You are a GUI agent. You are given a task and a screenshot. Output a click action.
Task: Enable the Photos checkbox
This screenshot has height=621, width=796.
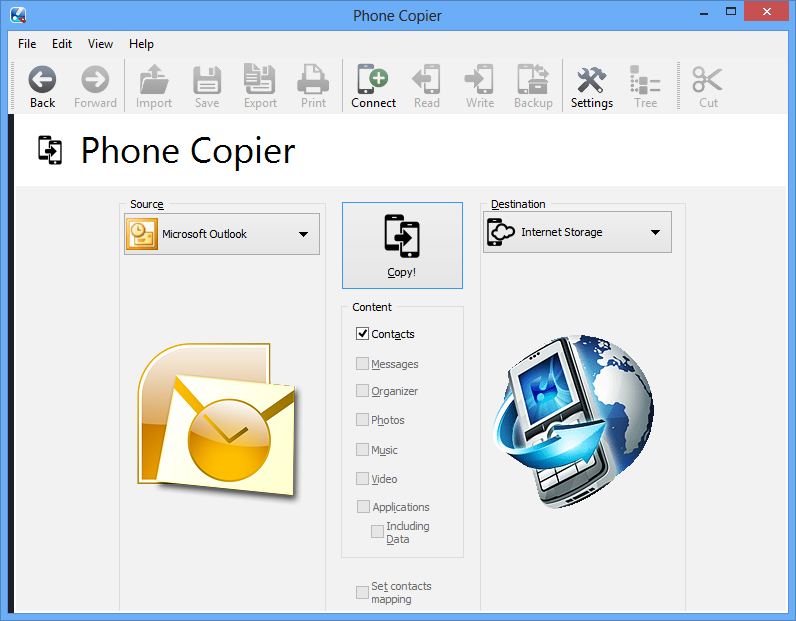(x=362, y=419)
